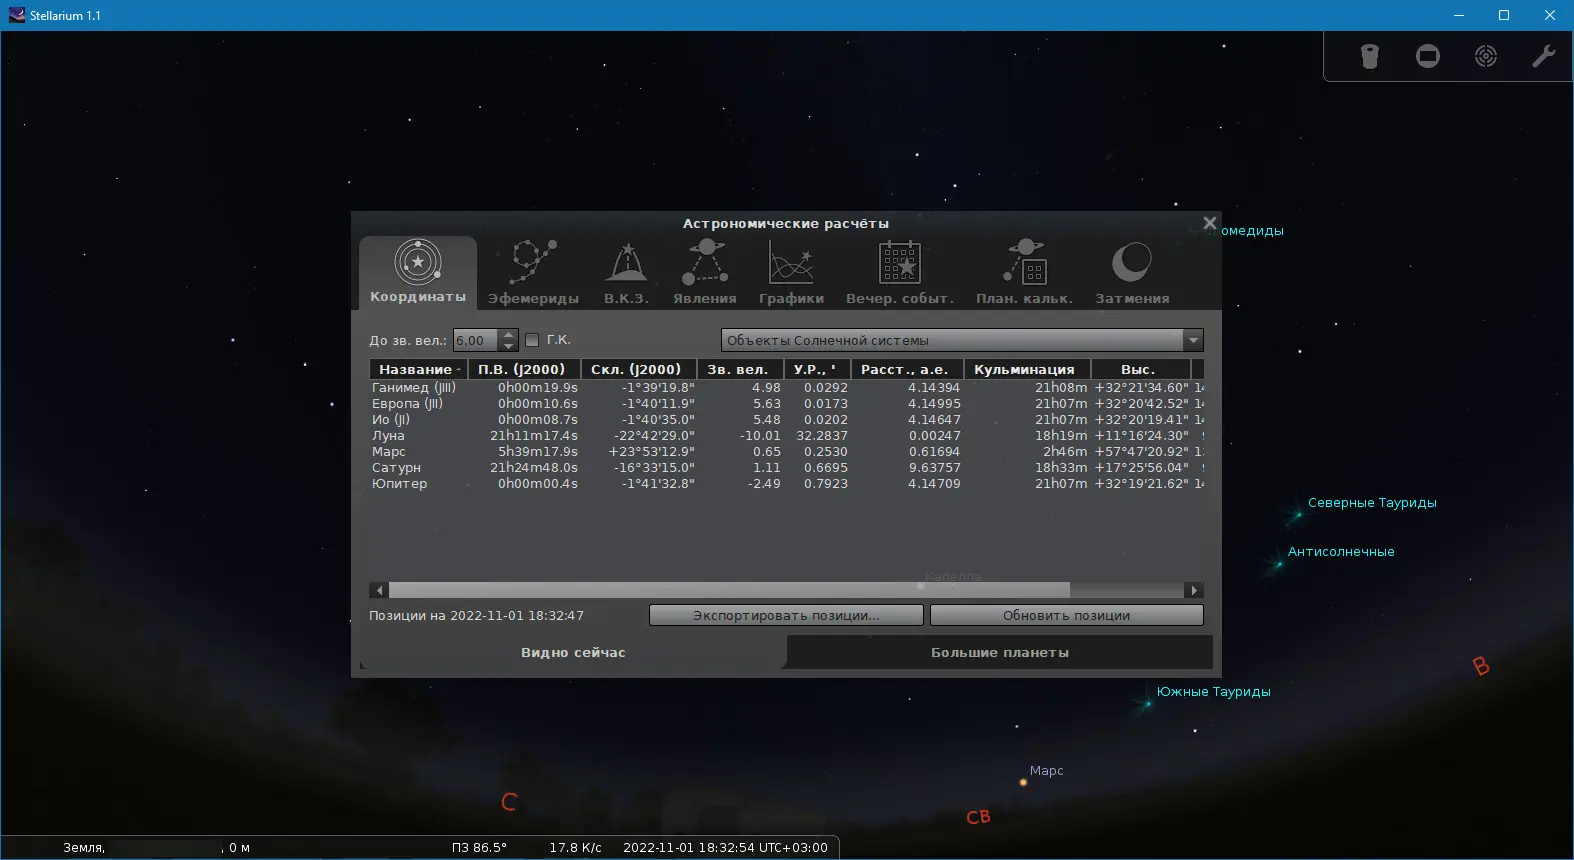Click field of view ПЗ 86.5° value
Screen dimensions: 1574x860
pos(479,847)
